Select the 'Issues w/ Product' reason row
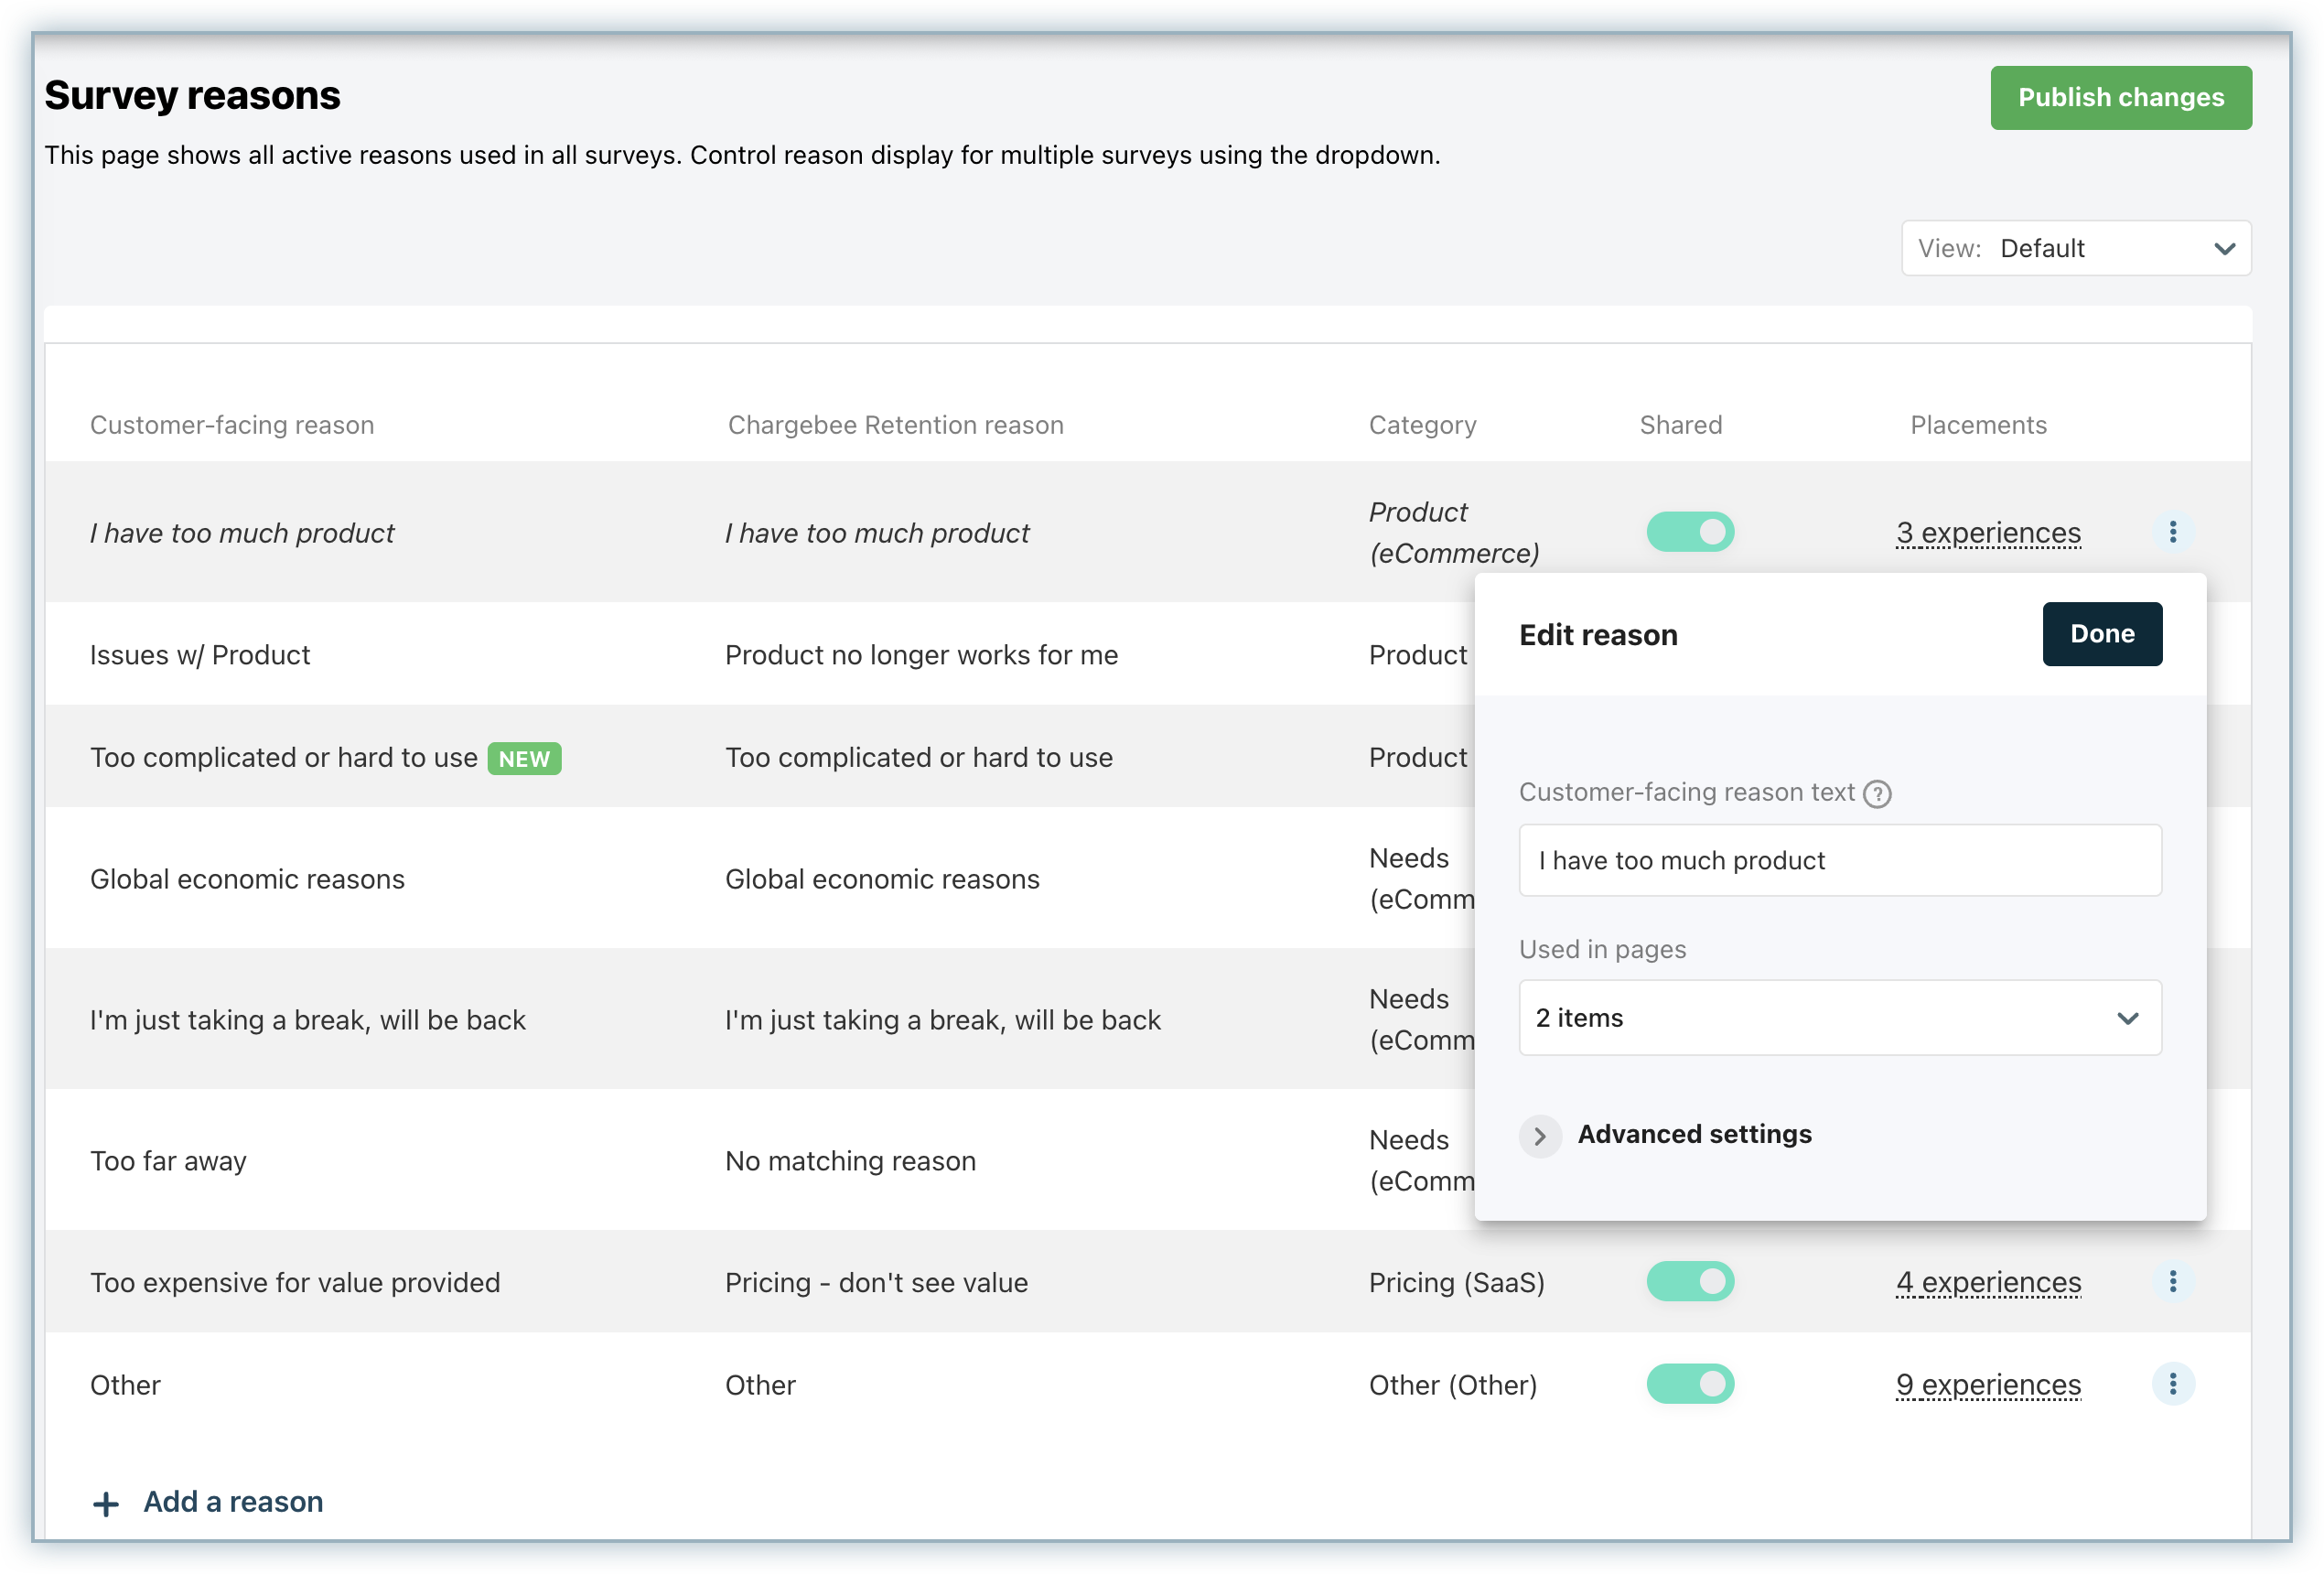The image size is (2324, 1574). click(200, 655)
